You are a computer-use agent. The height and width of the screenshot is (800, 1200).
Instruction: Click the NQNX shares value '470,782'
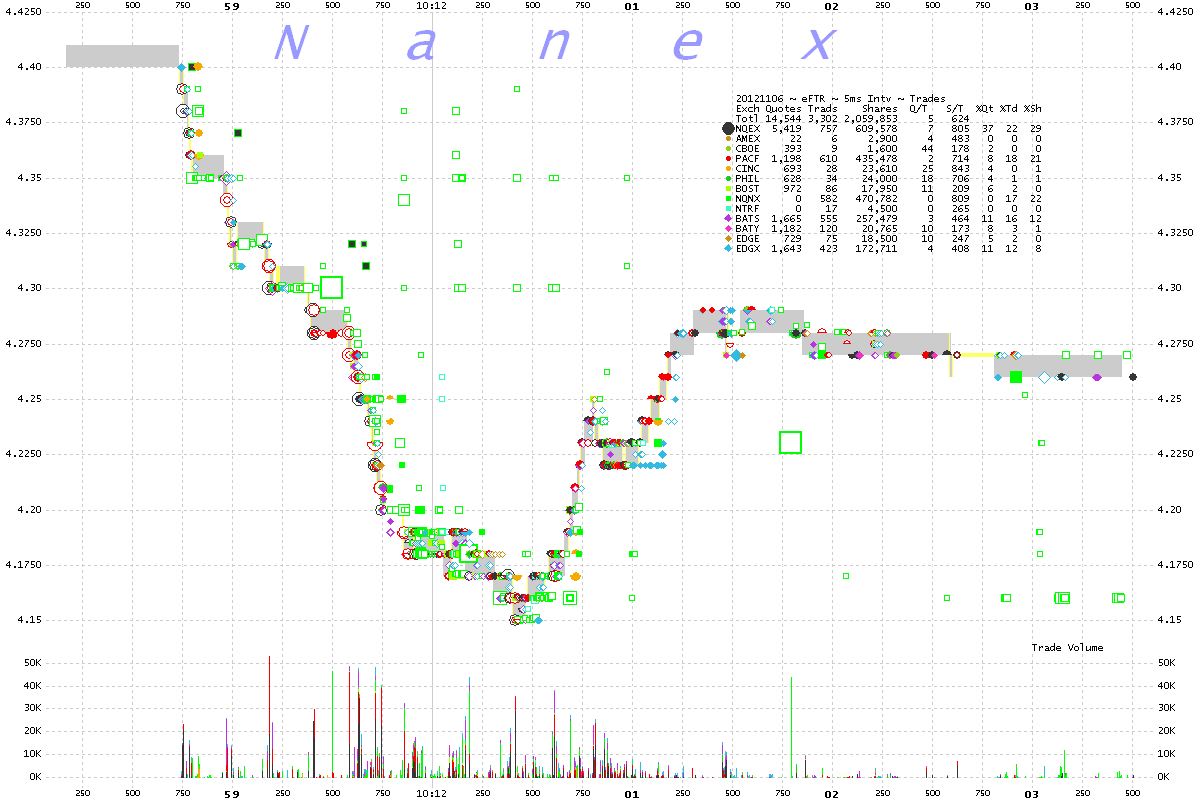click(876, 198)
